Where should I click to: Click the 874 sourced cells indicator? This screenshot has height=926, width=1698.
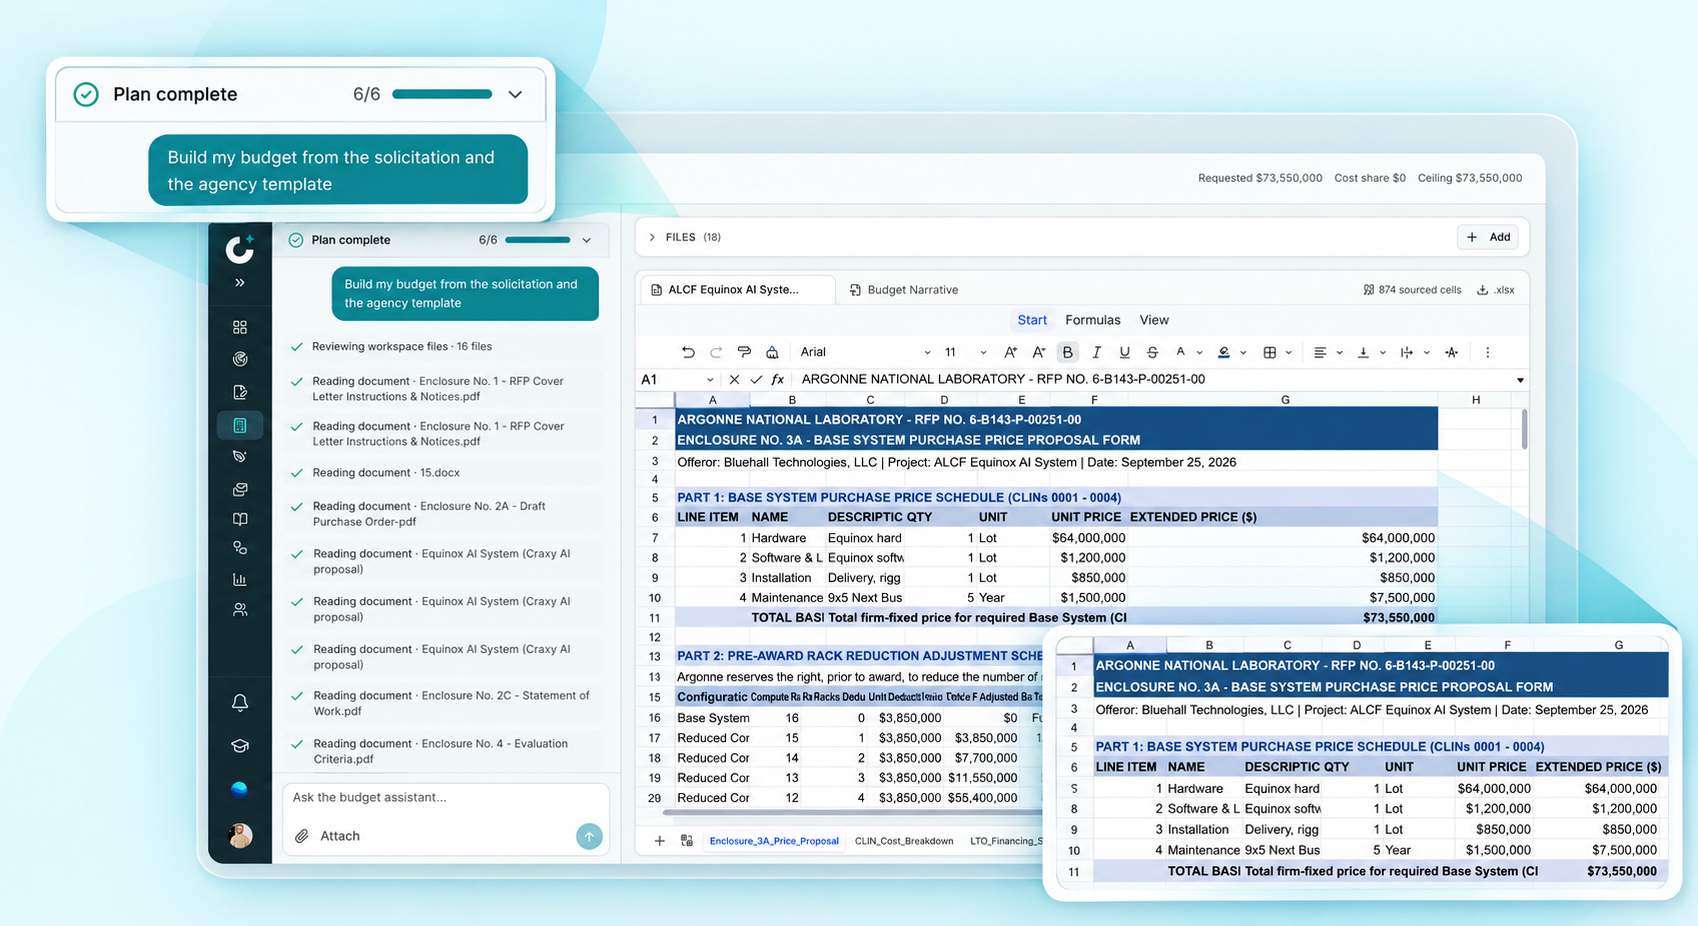tap(1412, 290)
